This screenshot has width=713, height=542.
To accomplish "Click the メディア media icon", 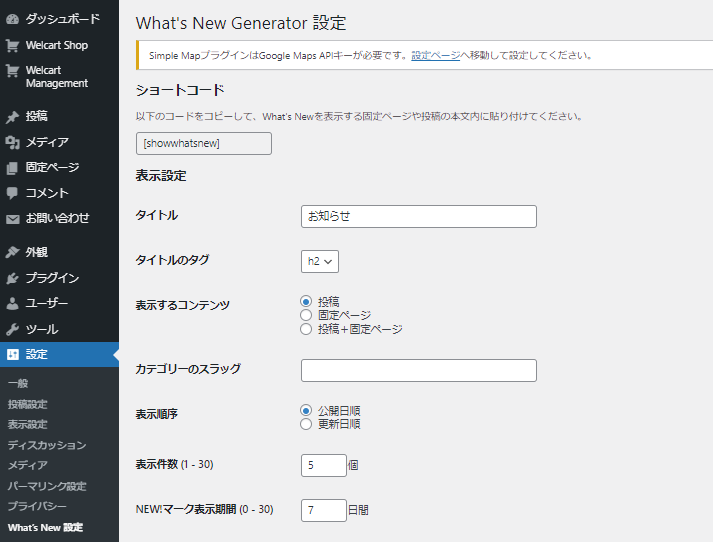I will [13, 142].
